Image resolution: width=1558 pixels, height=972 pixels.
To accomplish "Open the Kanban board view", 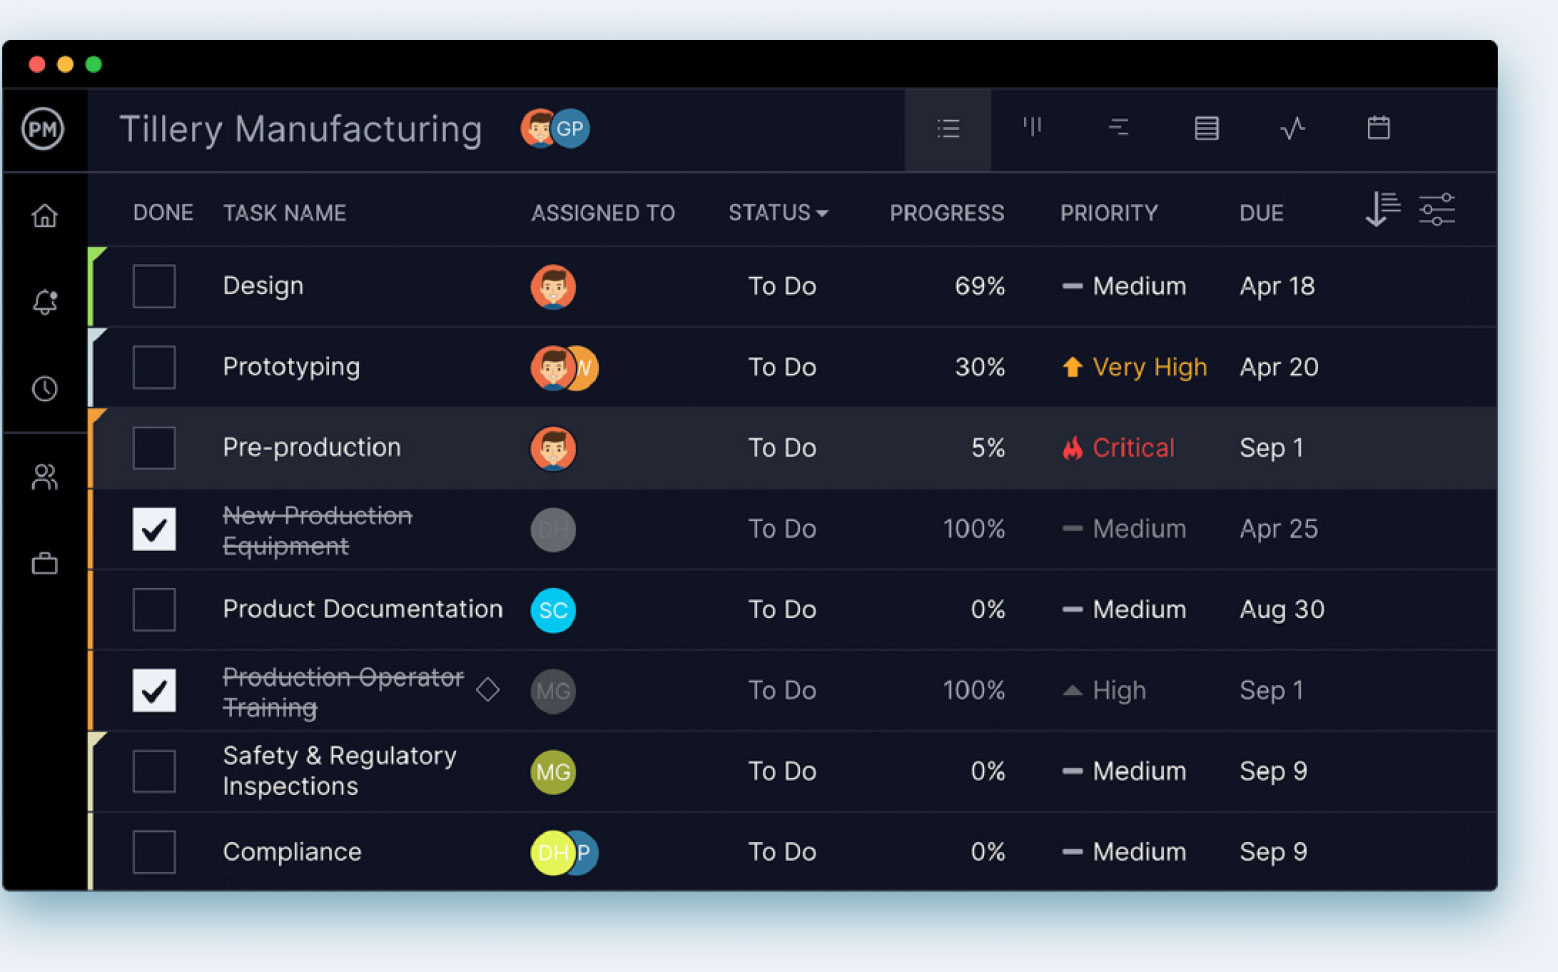I will [1033, 128].
